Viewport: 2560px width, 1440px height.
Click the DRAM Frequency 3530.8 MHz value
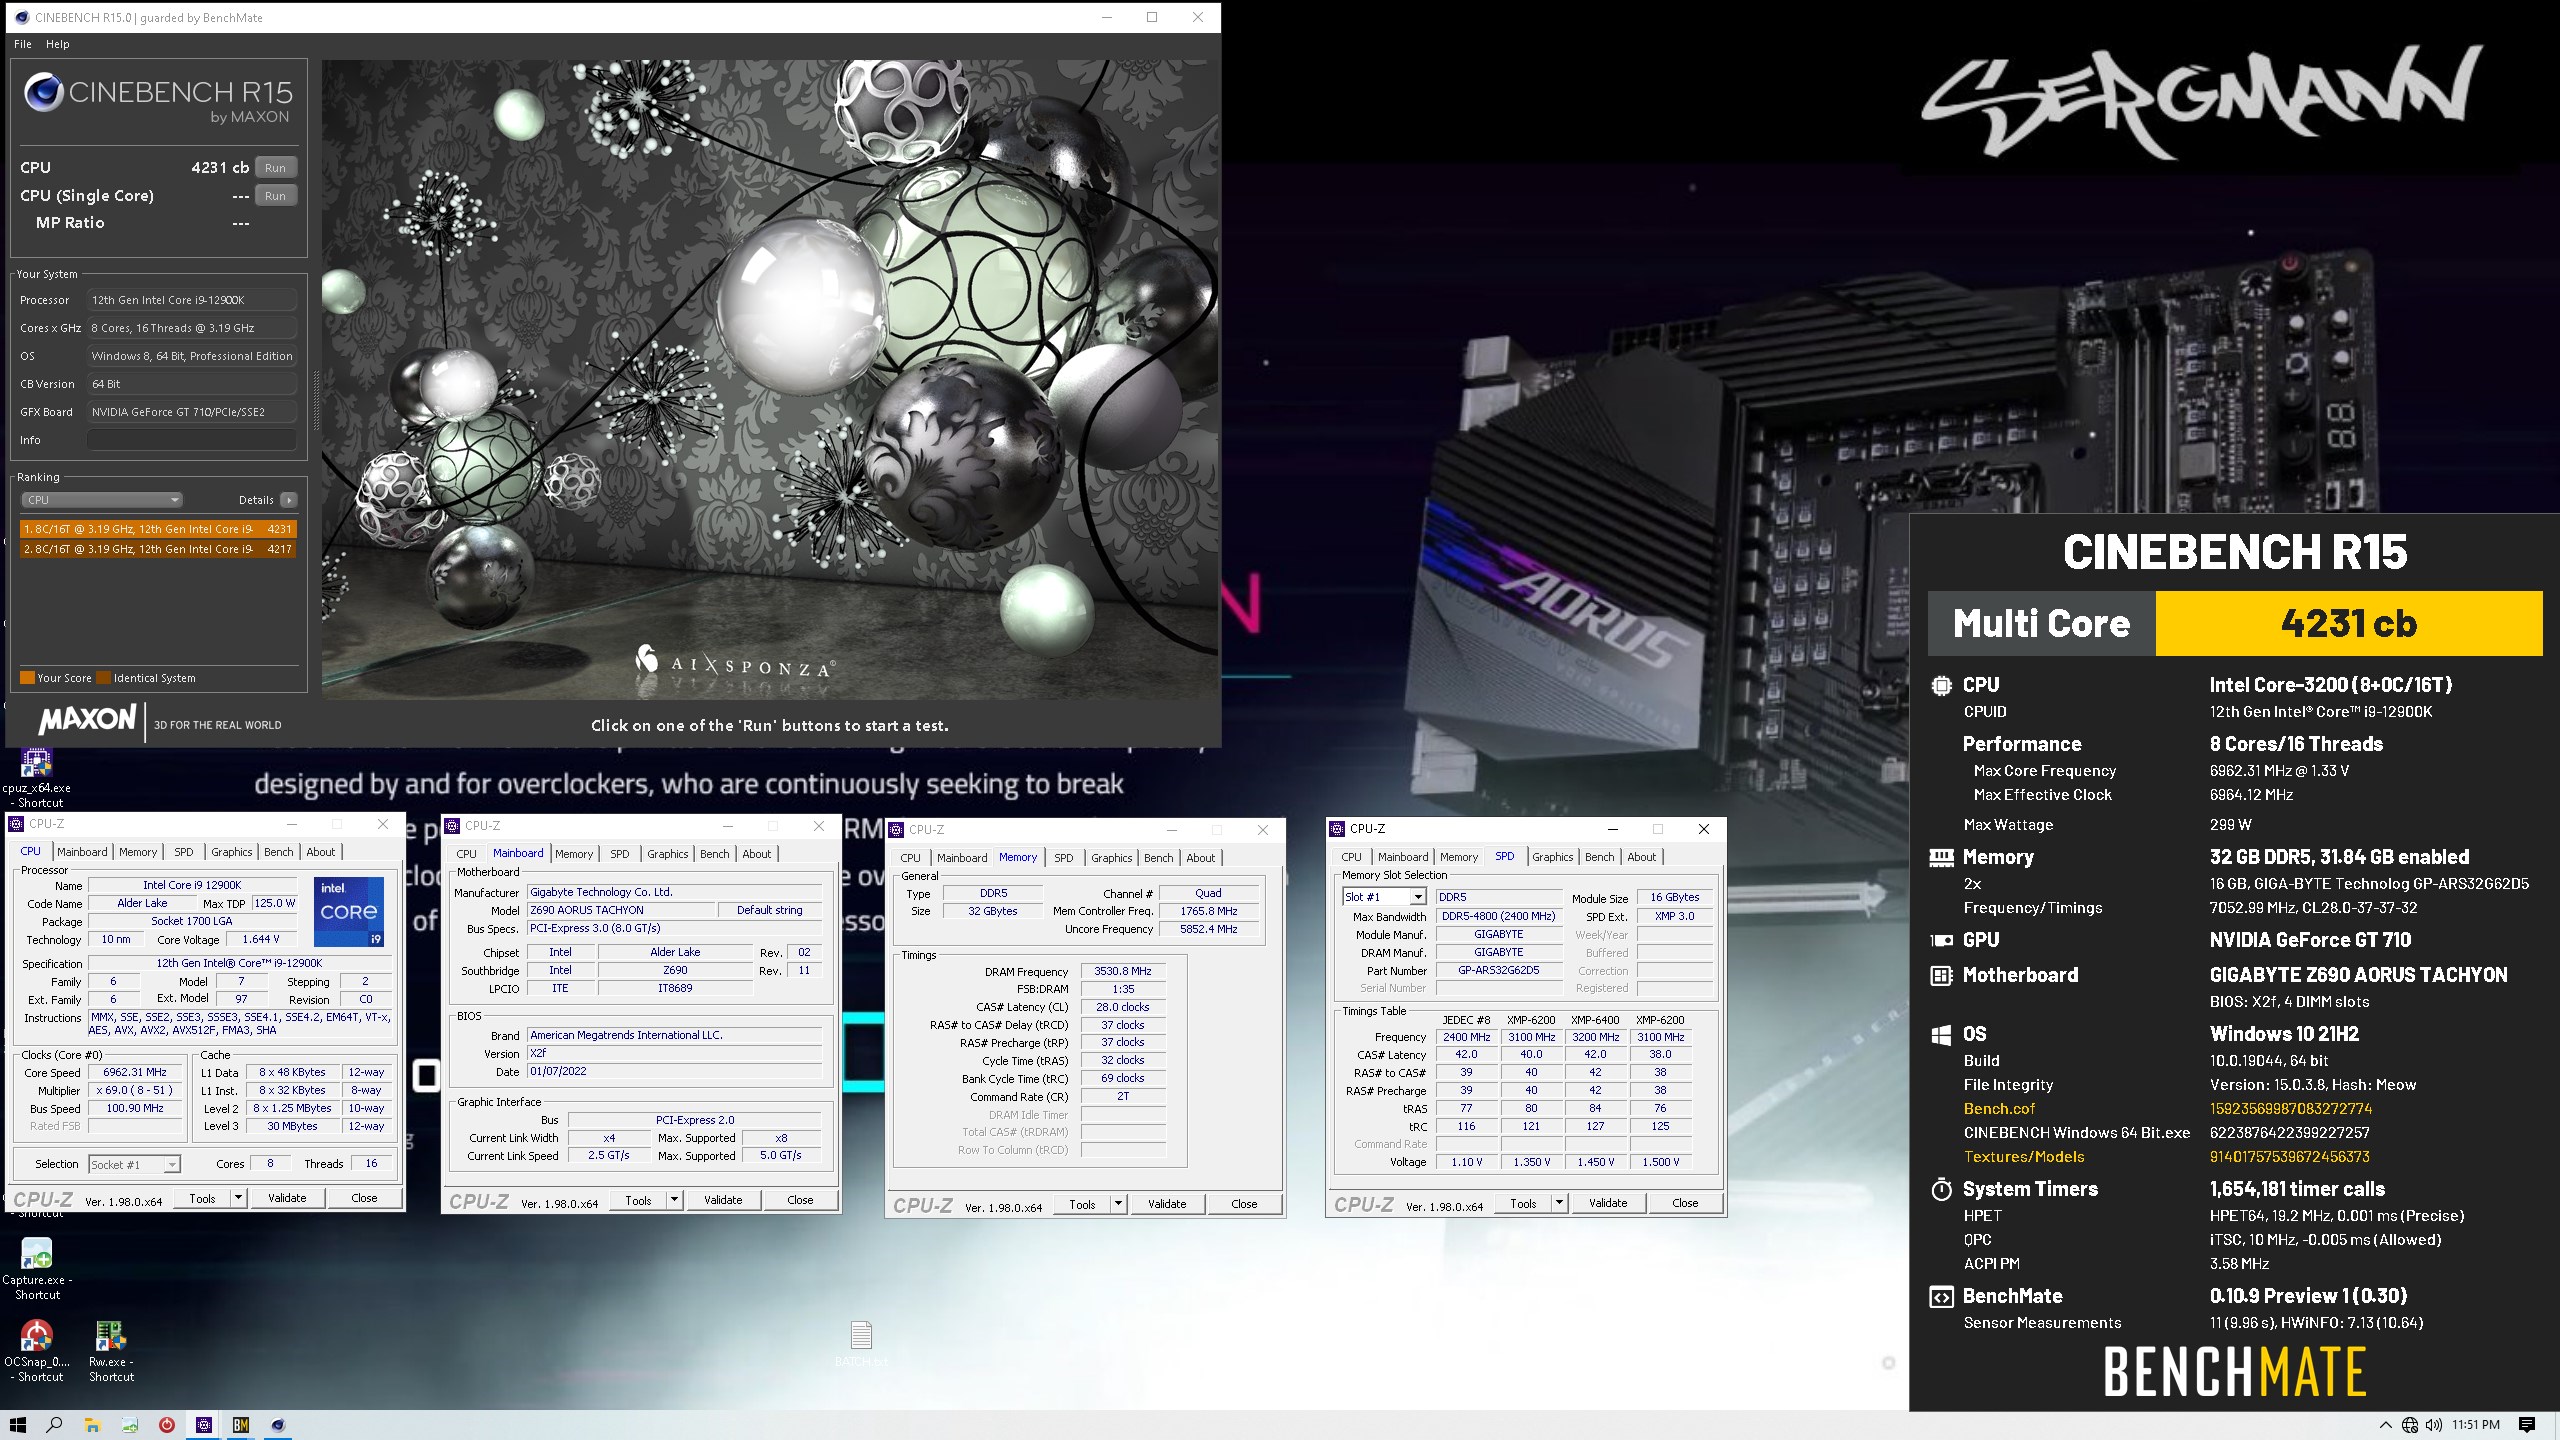click(x=1122, y=971)
